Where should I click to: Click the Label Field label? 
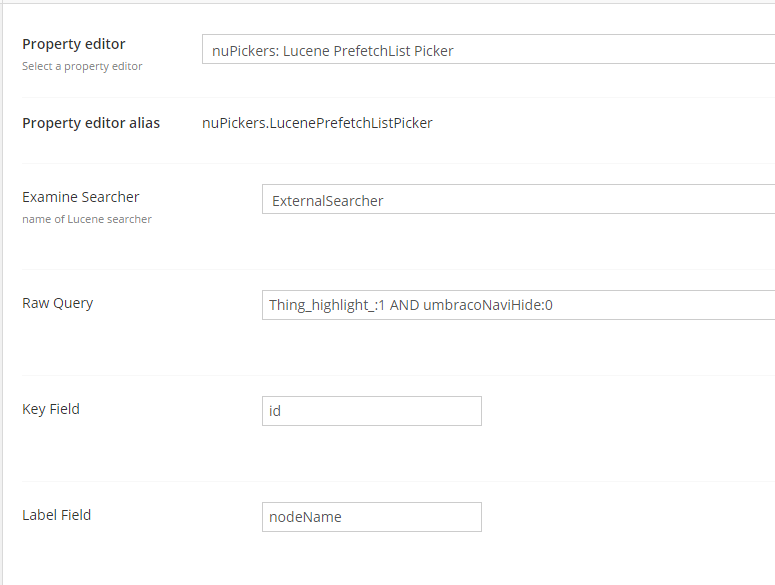tap(56, 515)
